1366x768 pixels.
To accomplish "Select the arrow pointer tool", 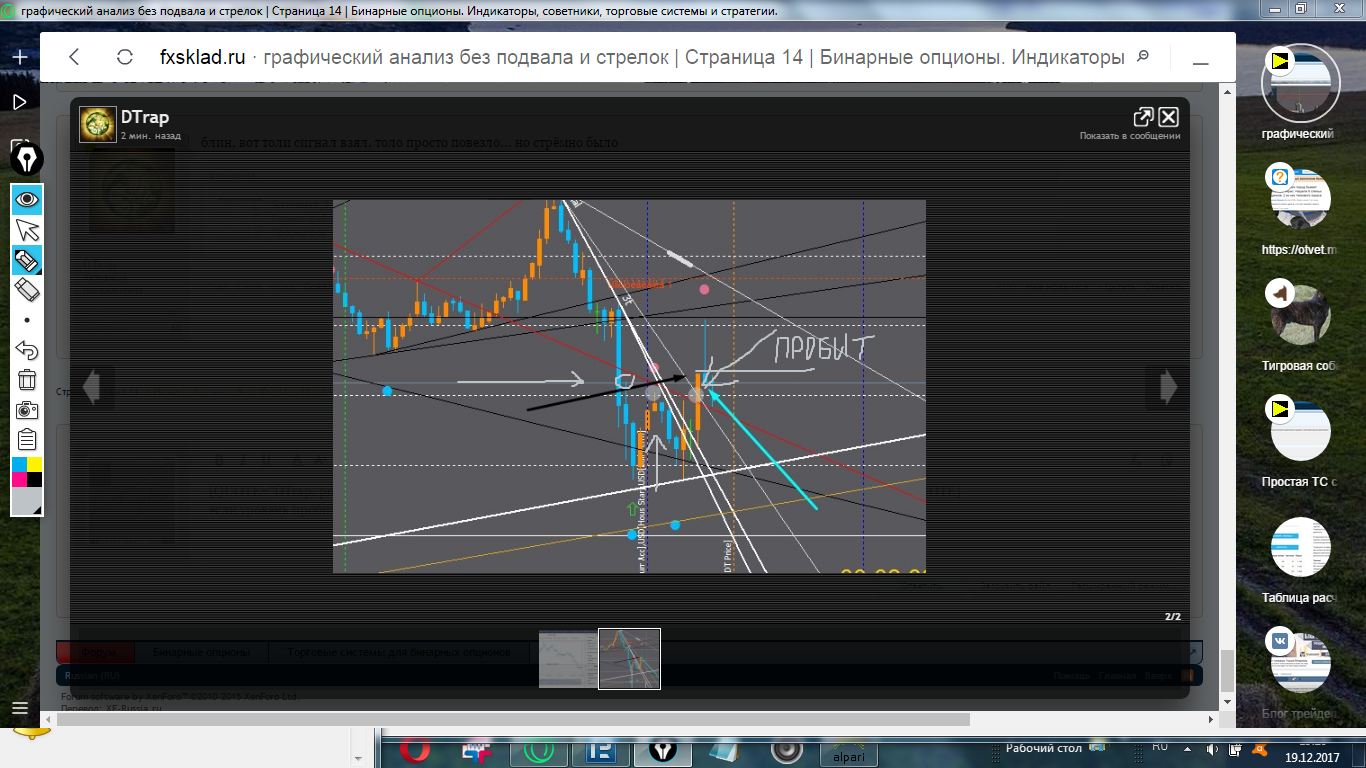I will [27, 230].
